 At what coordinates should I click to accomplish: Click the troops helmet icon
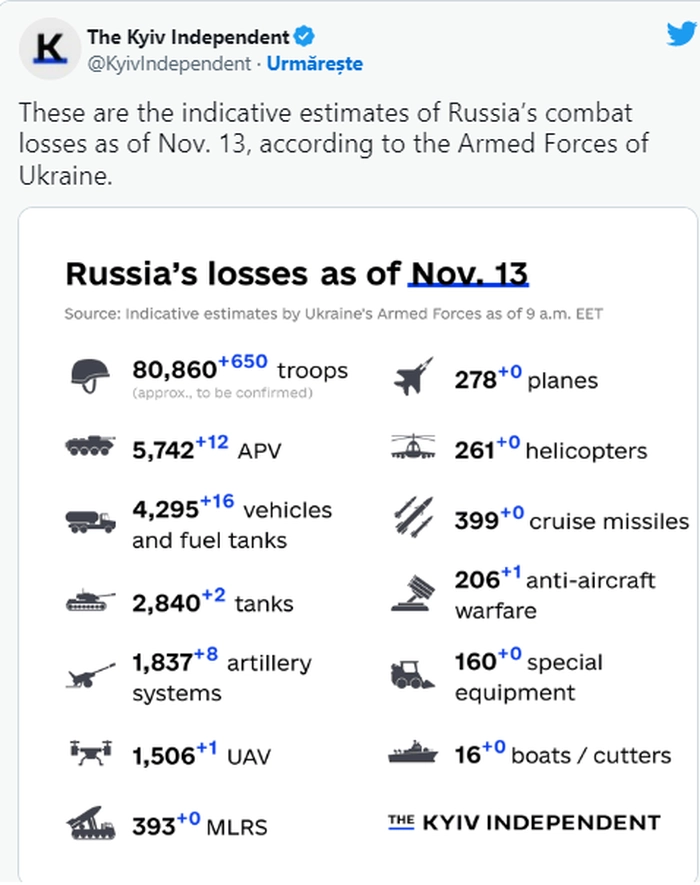pyautogui.click(x=89, y=376)
